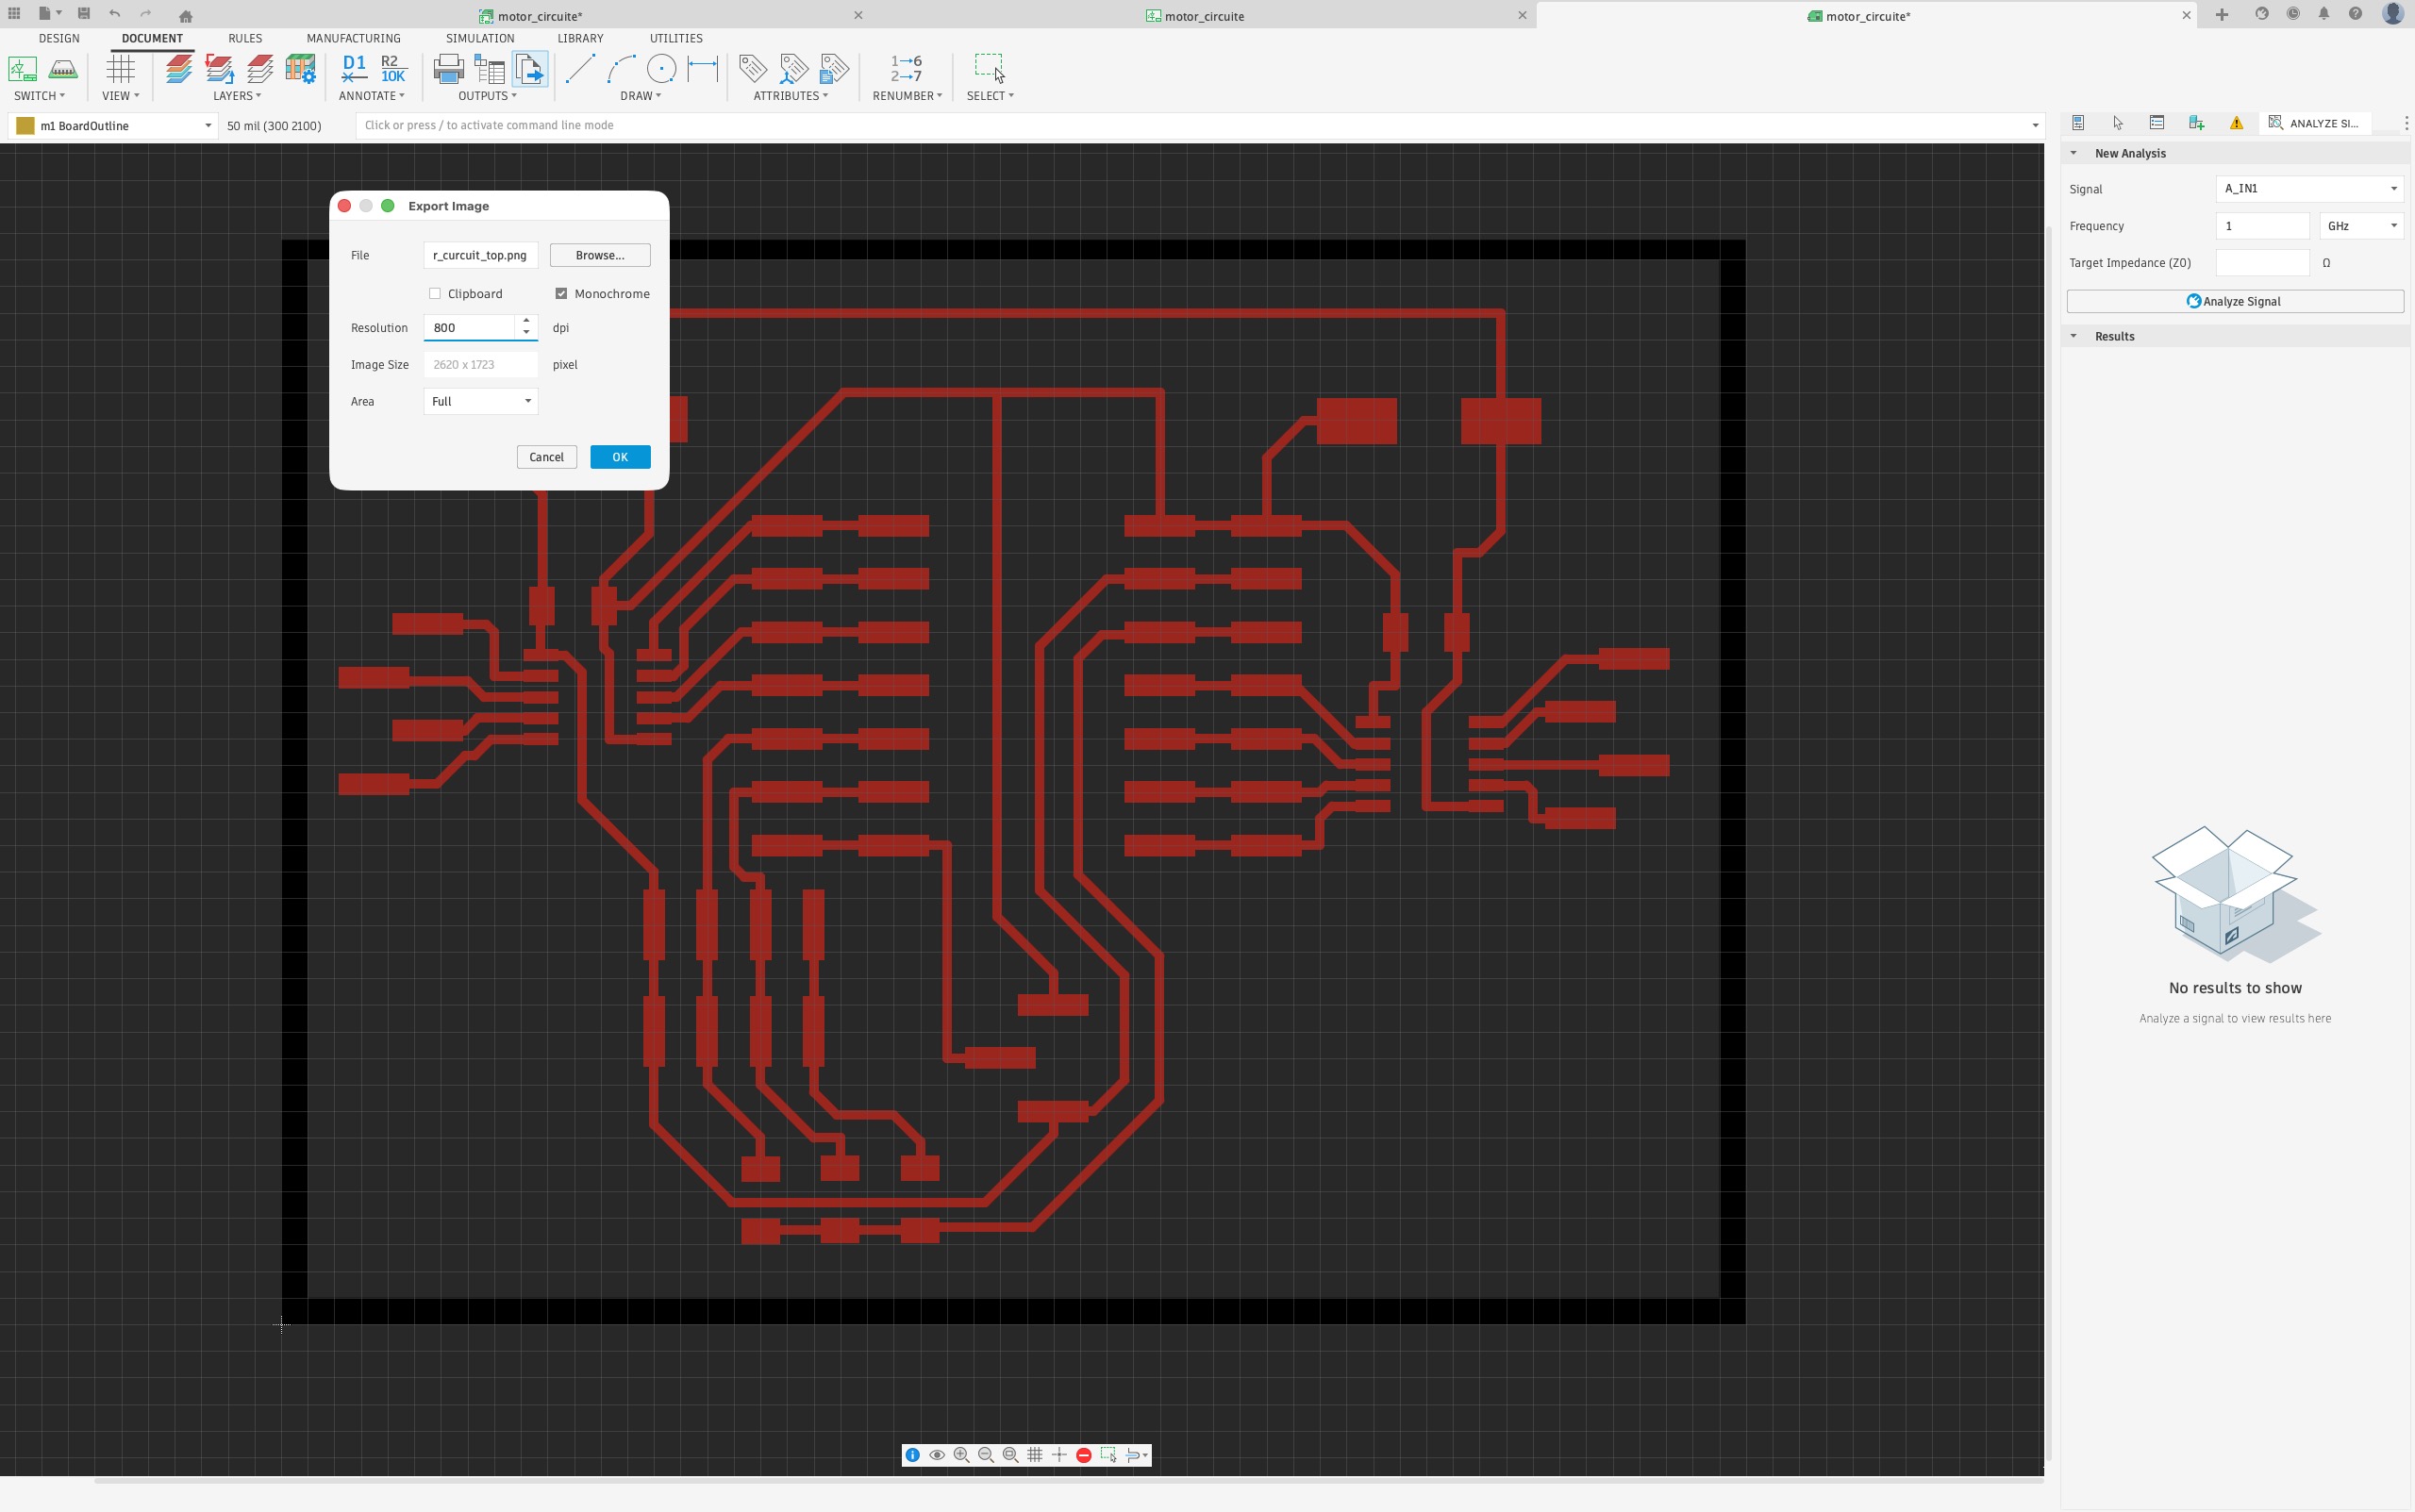This screenshot has width=2415, height=1512.
Task: Open the Print output icon
Action: pyautogui.click(x=448, y=69)
